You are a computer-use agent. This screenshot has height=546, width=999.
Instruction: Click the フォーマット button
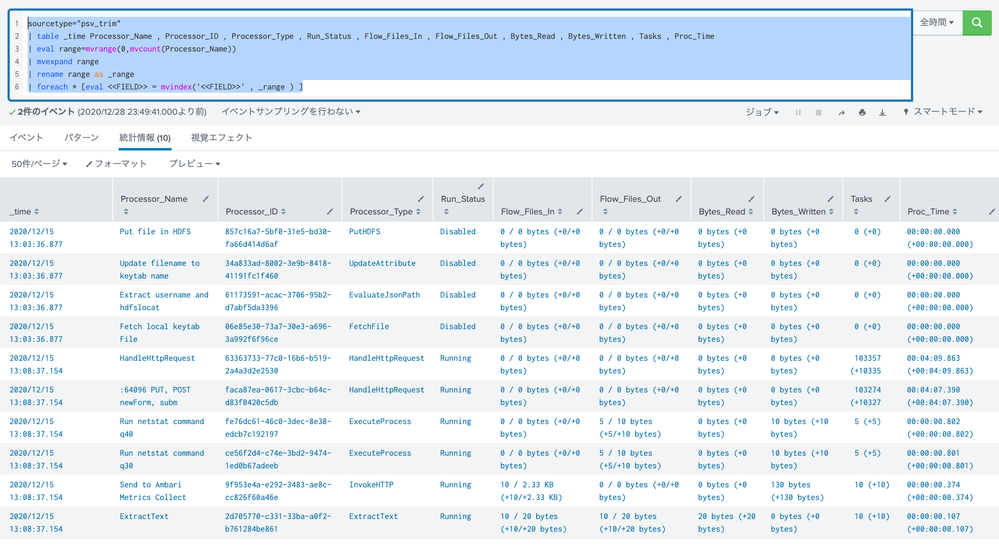[x=117, y=164]
